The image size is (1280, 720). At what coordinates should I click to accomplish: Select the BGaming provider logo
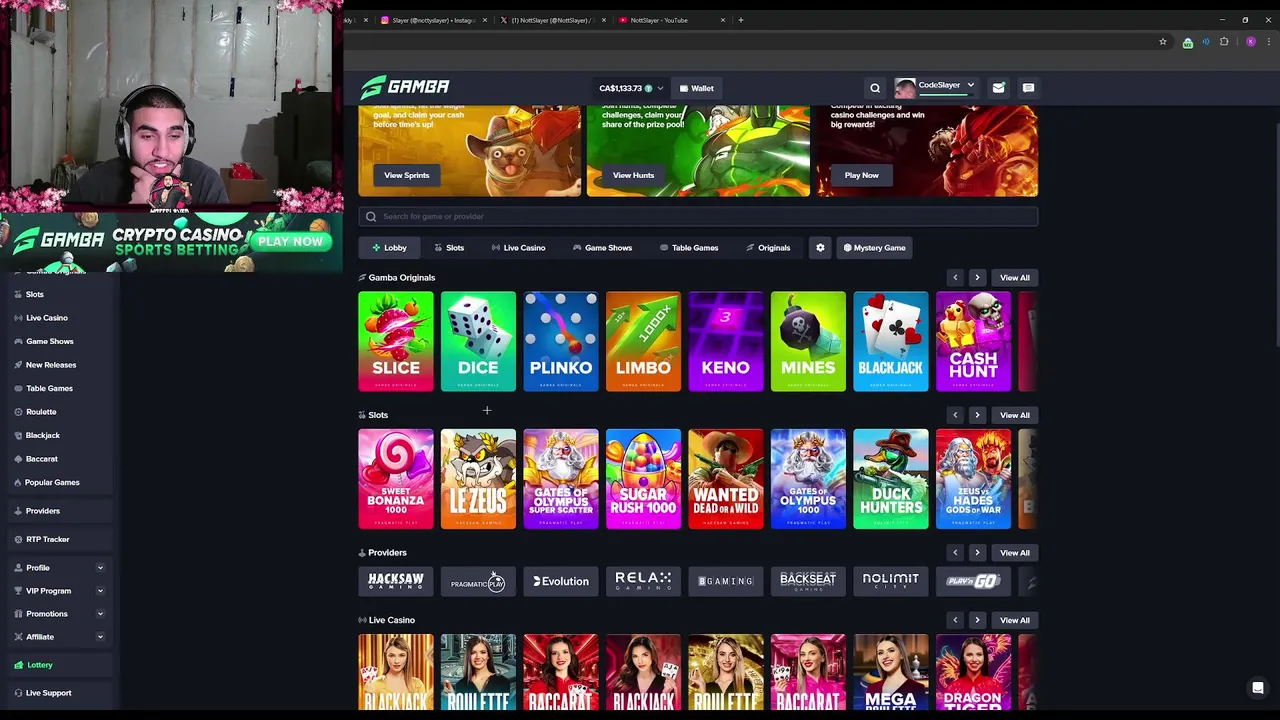[x=726, y=581]
